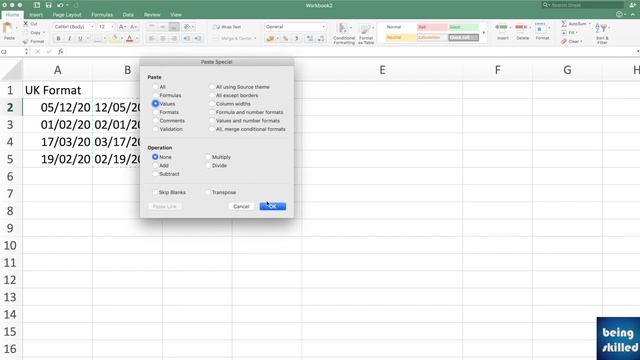Screen dimensions: 640x360
Task: Select the Add operation
Action: (155, 165)
